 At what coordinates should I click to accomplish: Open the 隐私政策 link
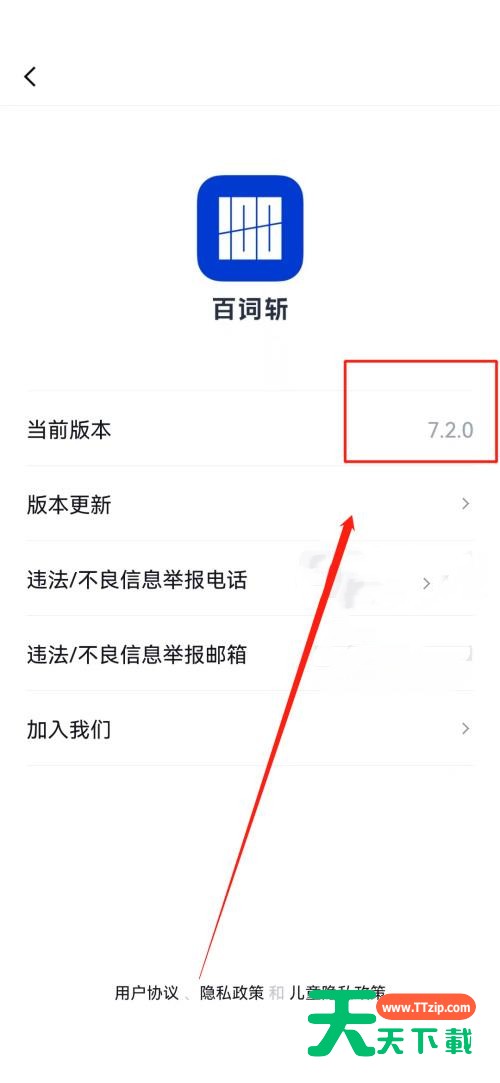pyautogui.click(x=231, y=993)
